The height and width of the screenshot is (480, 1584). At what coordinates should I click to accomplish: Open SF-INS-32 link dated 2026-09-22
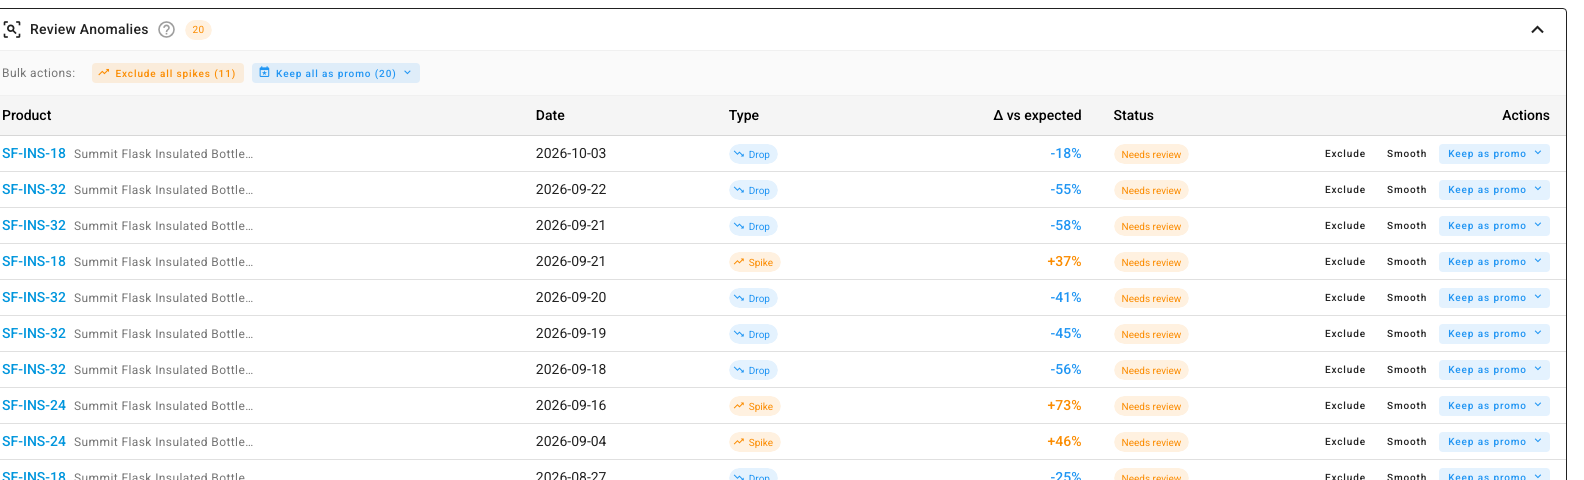click(34, 189)
